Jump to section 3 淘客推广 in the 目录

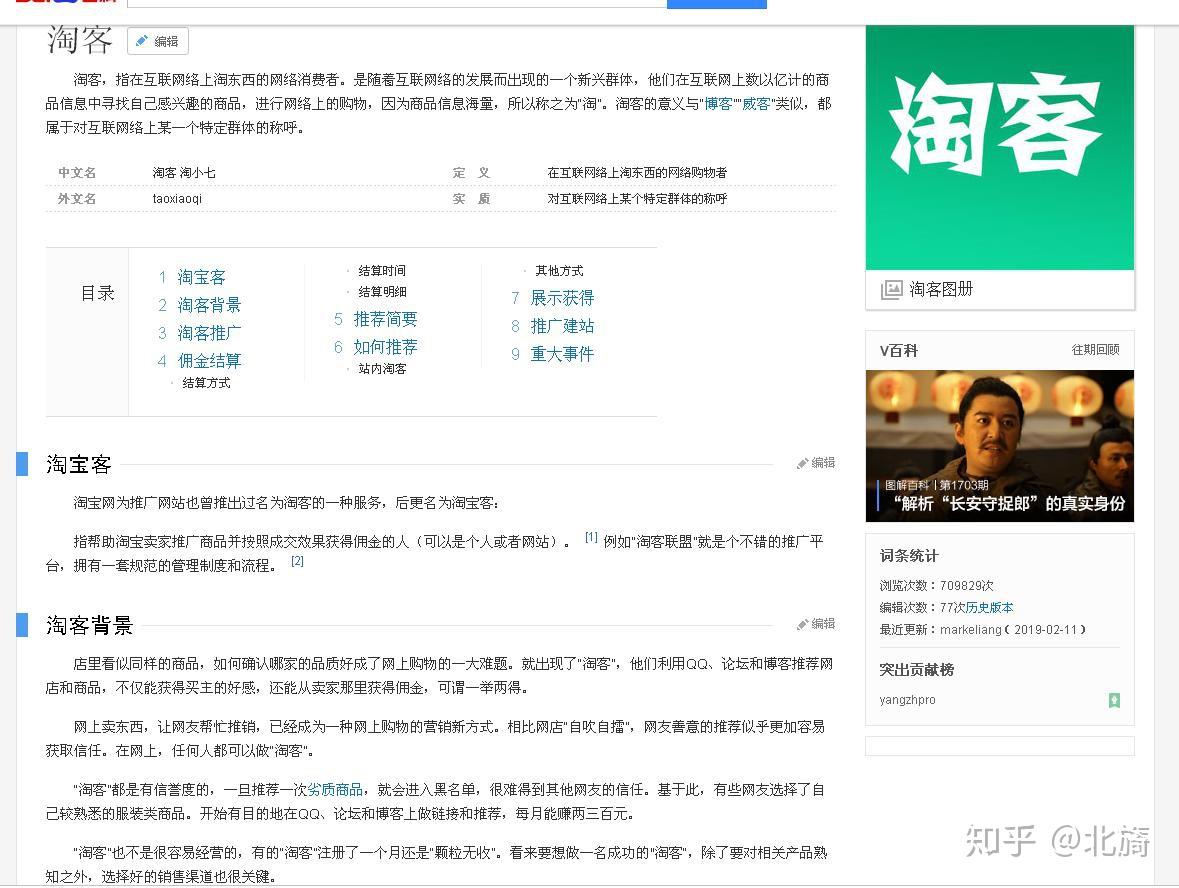click(x=209, y=332)
